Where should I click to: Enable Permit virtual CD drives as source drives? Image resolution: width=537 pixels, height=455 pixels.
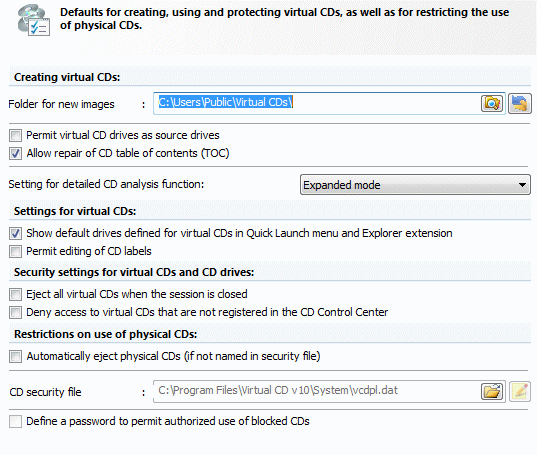point(15,135)
